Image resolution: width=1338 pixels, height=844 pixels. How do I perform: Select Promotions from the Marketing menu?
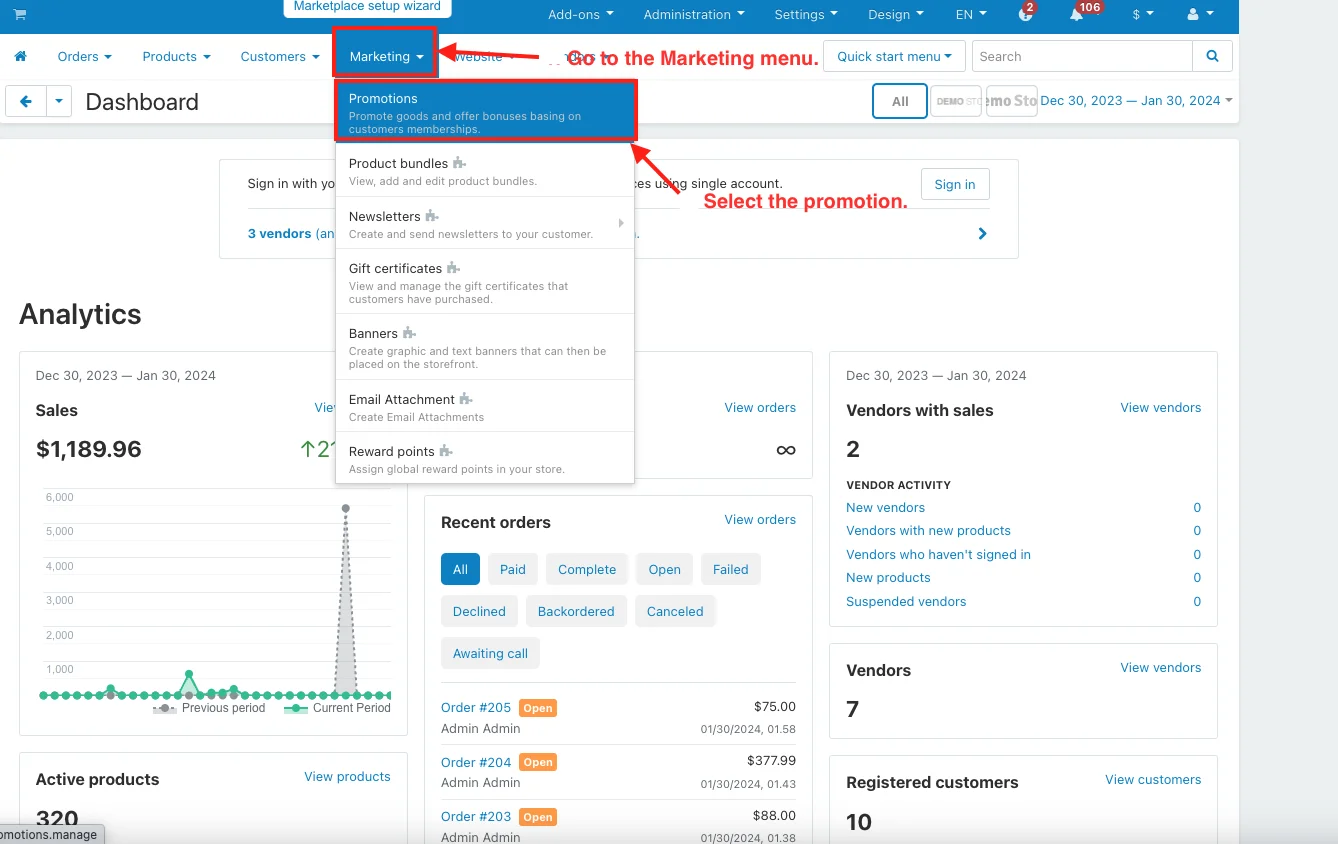[x=485, y=107]
